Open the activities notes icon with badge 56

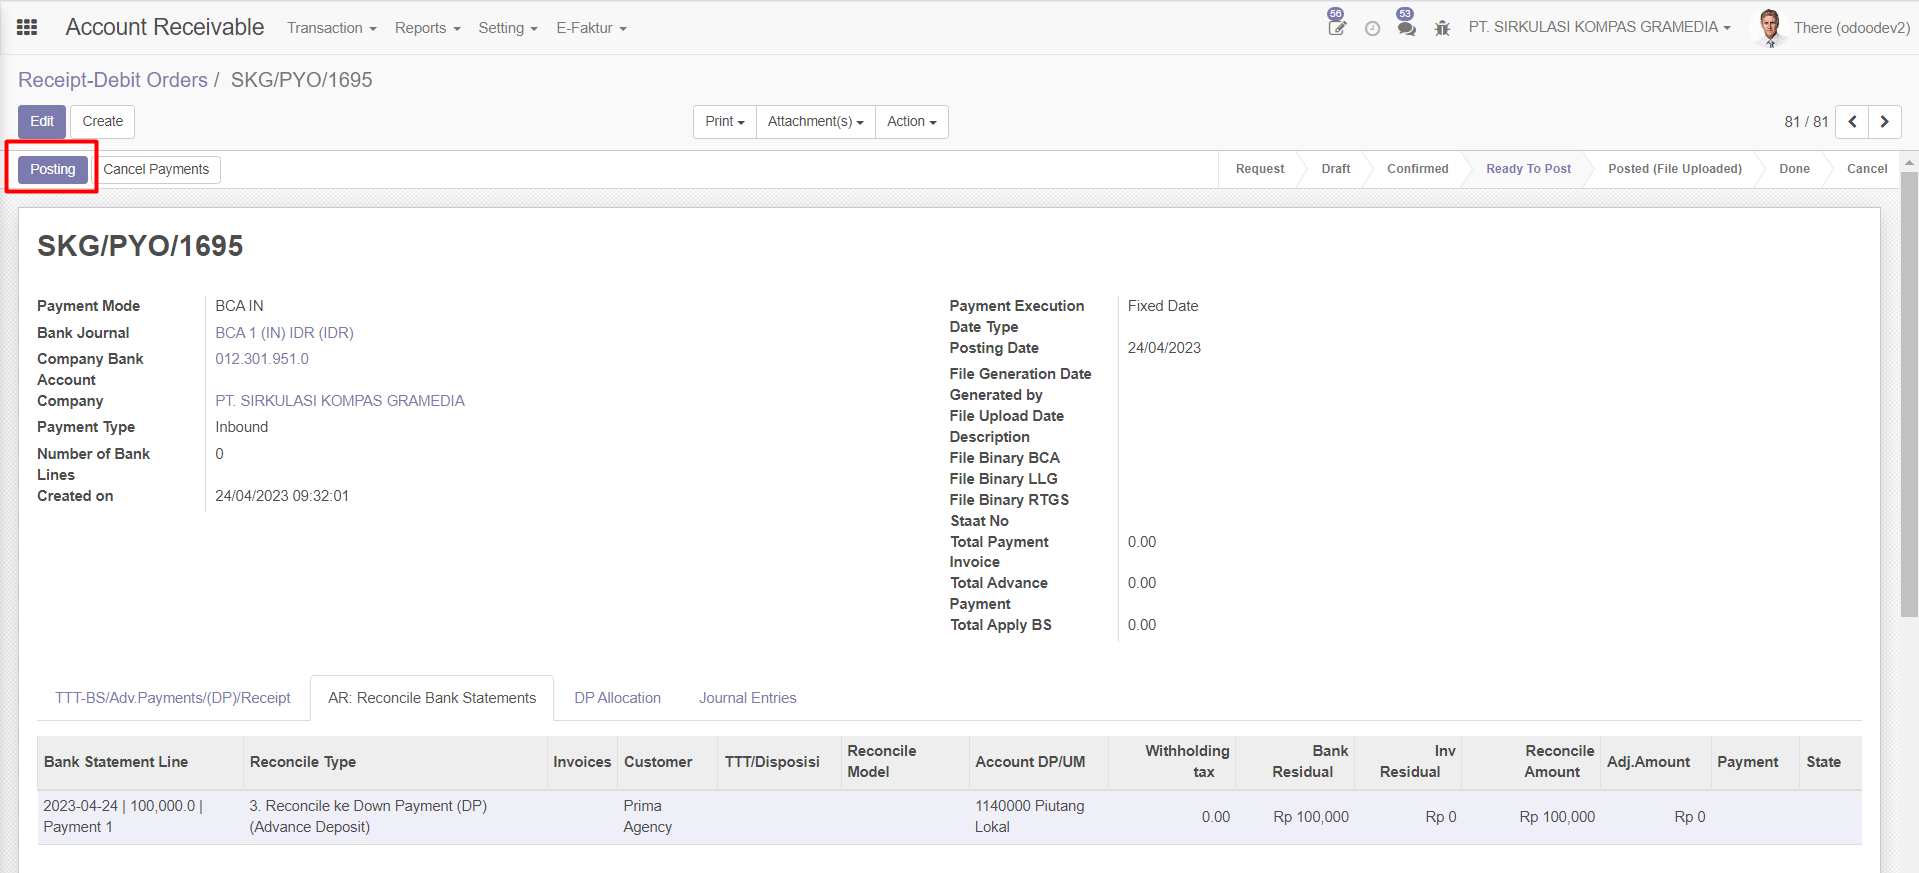(1336, 27)
